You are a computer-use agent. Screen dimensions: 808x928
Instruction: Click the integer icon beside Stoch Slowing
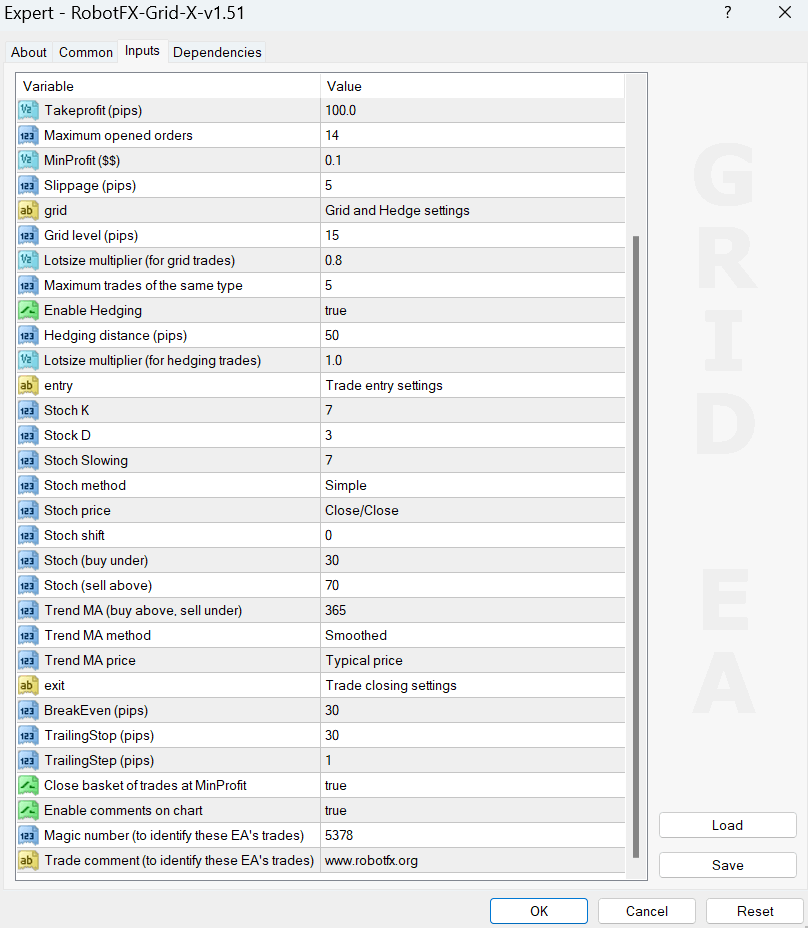(x=28, y=460)
